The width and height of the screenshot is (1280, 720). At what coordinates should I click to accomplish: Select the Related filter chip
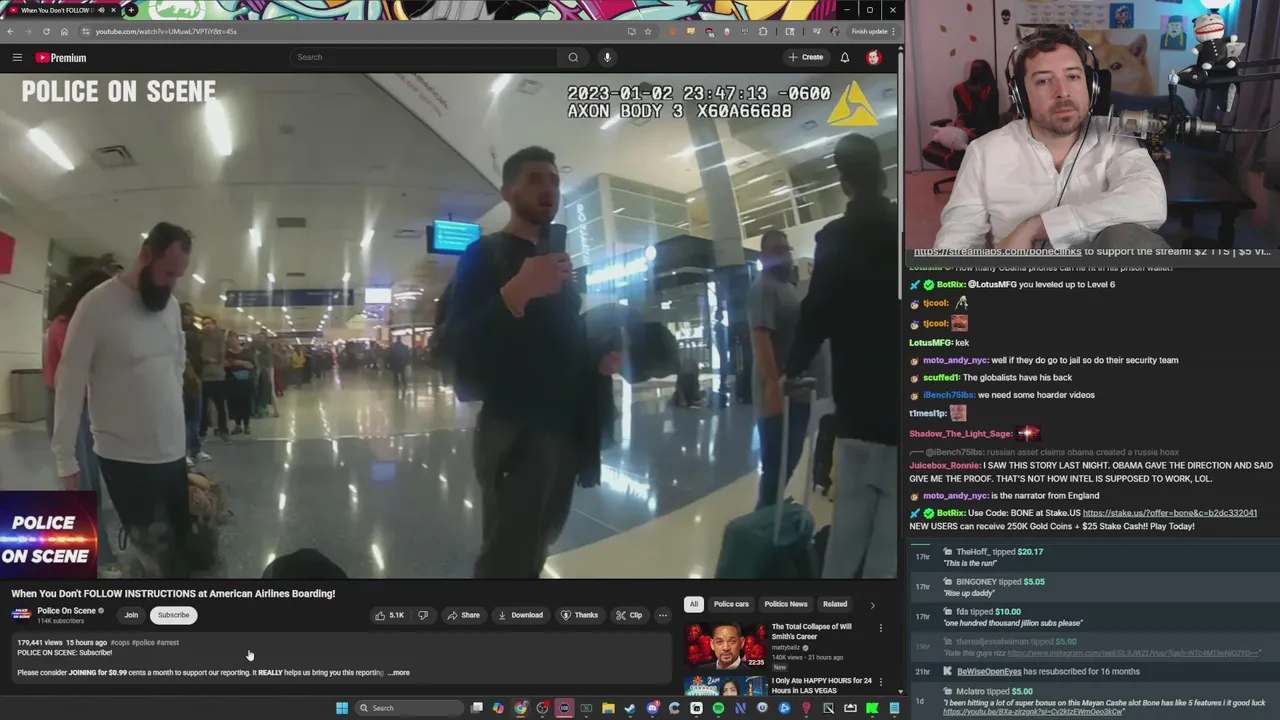click(x=835, y=604)
